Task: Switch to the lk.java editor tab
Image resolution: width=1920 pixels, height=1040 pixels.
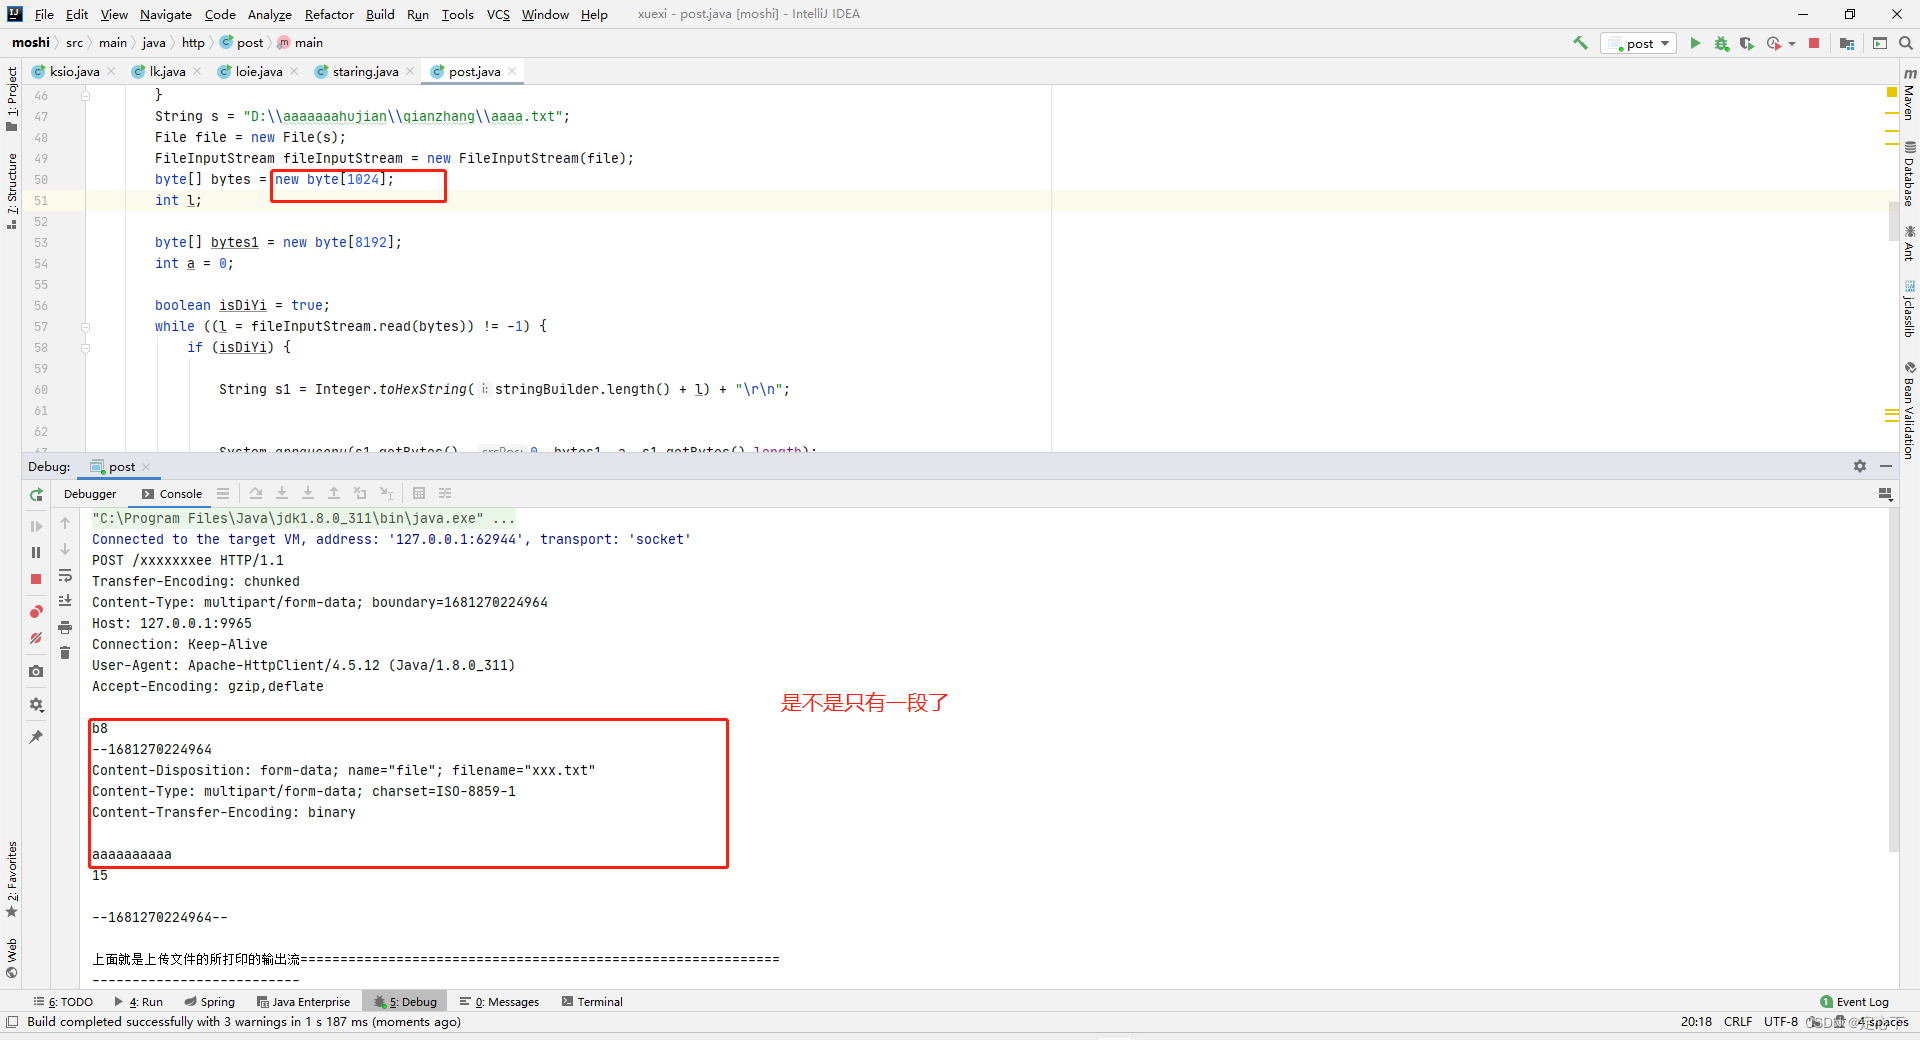Action: click(167, 71)
